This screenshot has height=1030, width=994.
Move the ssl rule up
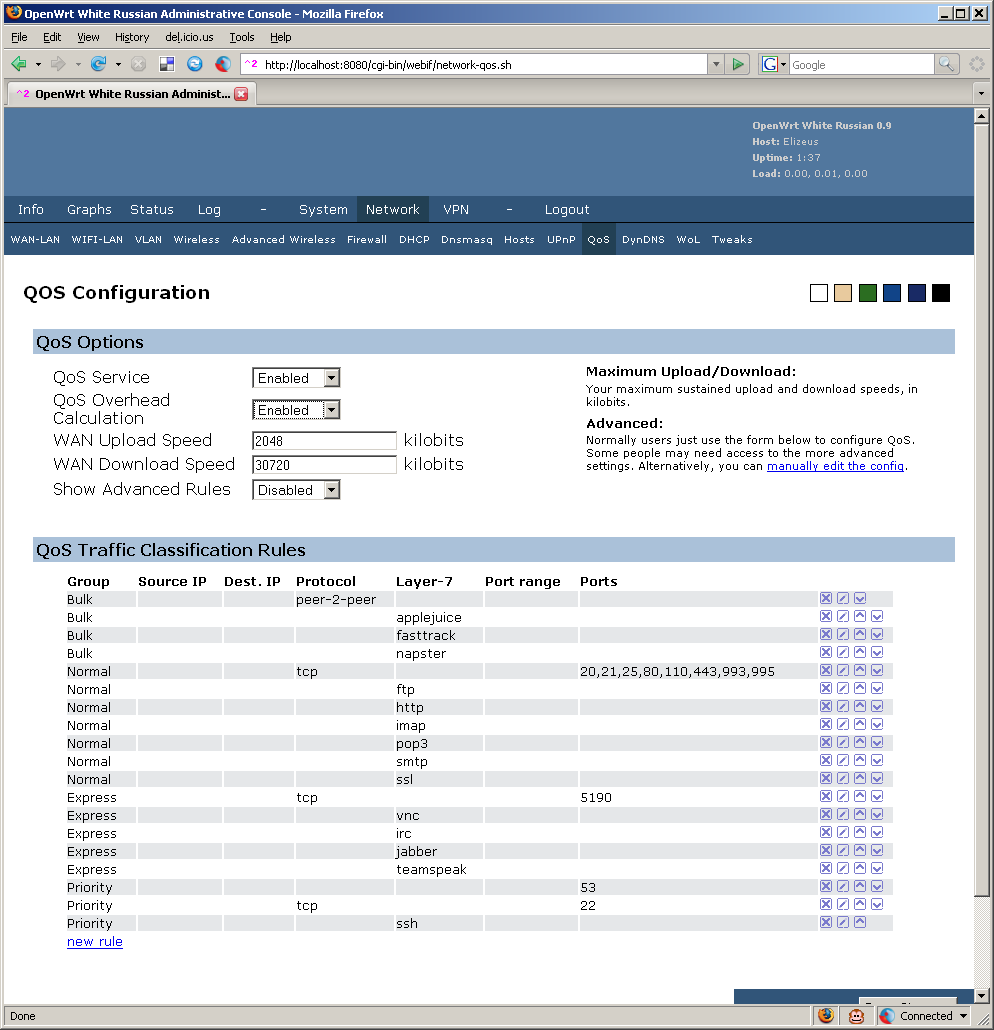point(860,778)
